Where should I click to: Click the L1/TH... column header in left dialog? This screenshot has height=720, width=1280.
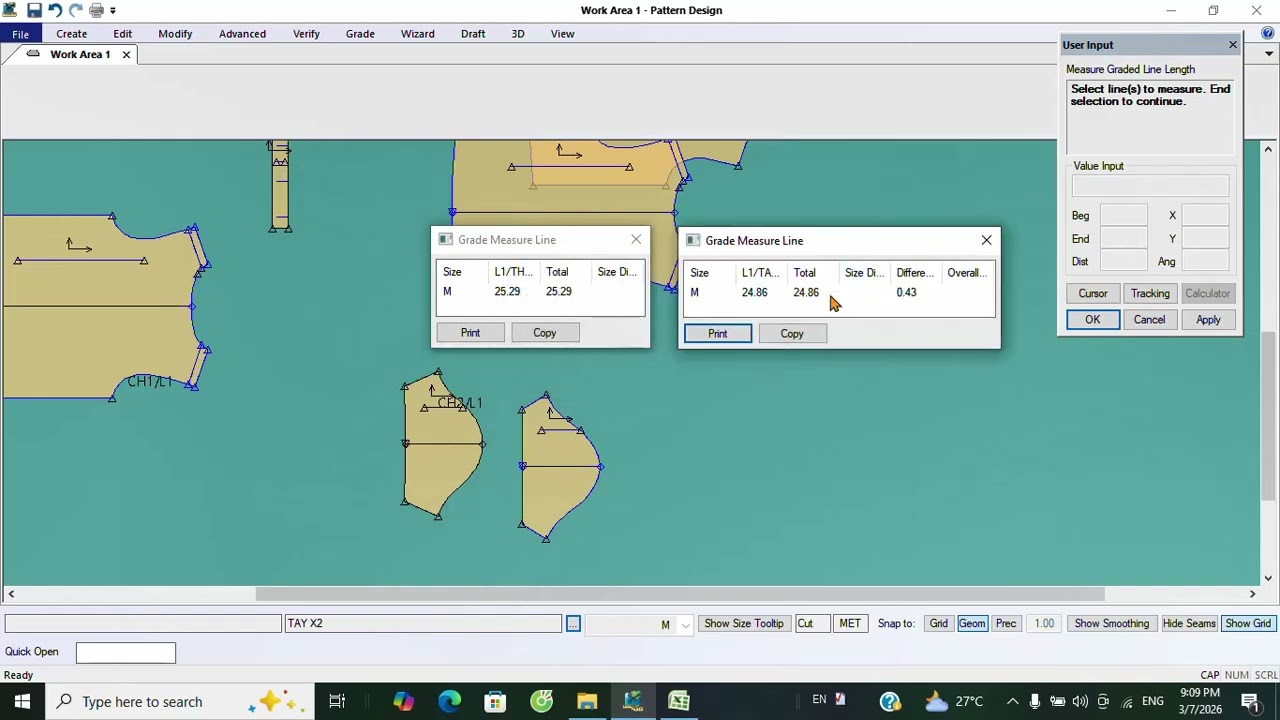pyautogui.click(x=514, y=272)
